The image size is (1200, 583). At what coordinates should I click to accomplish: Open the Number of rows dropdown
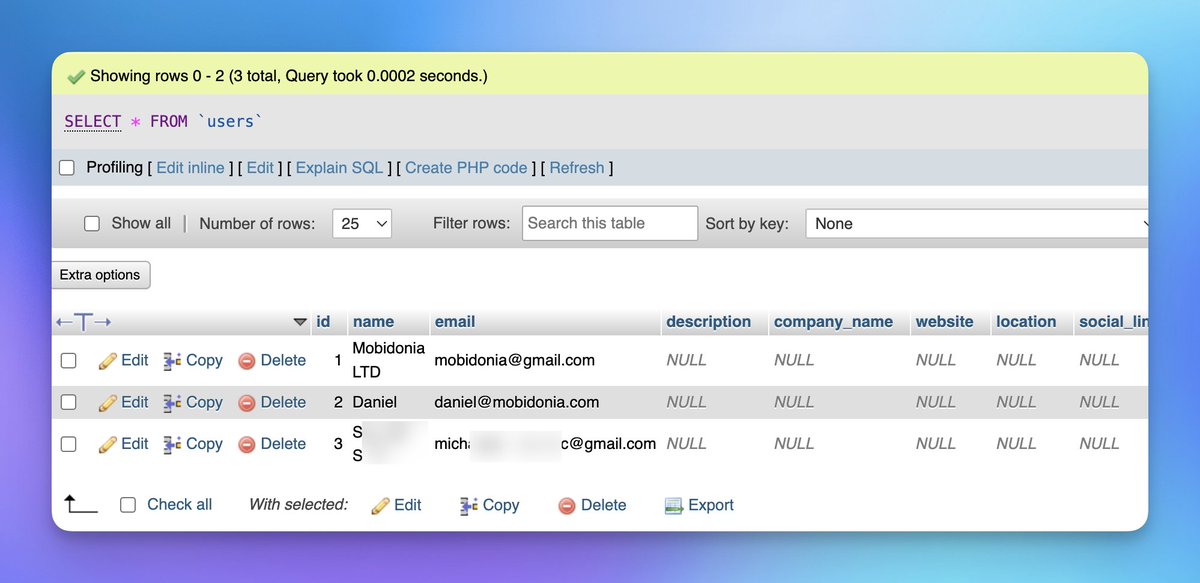coord(362,224)
